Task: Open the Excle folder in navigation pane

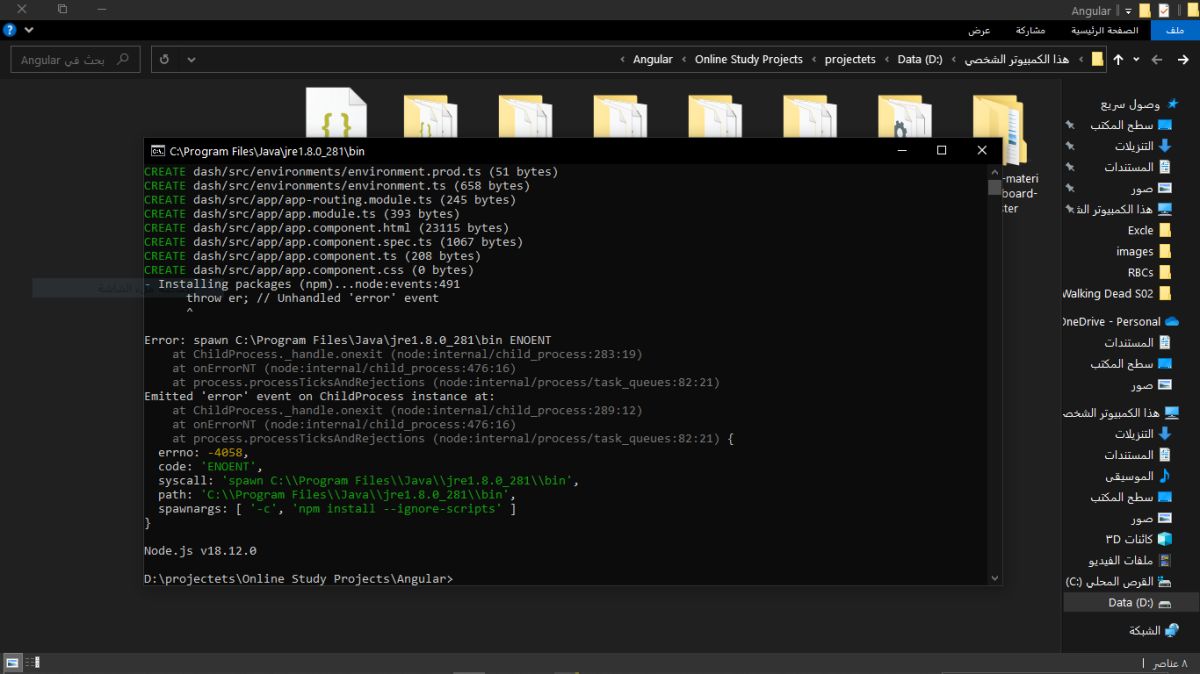Action: (x=1149, y=230)
